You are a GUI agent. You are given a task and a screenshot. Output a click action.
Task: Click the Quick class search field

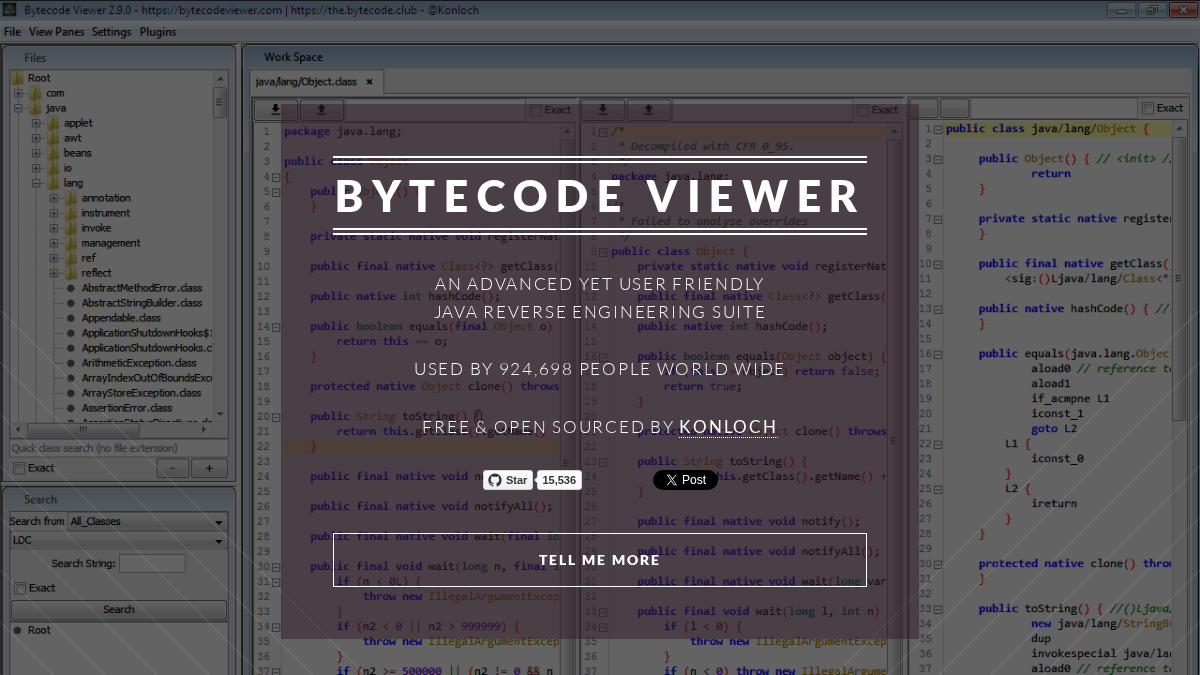coord(118,449)
